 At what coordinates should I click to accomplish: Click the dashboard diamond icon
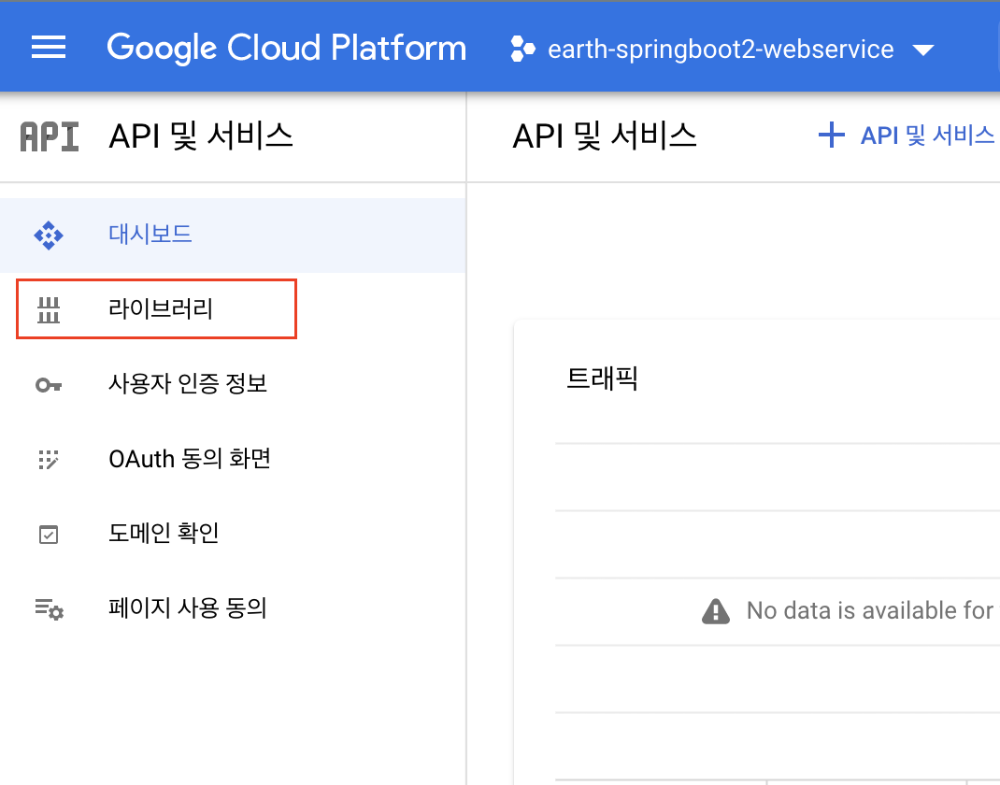tap(48, 235)
